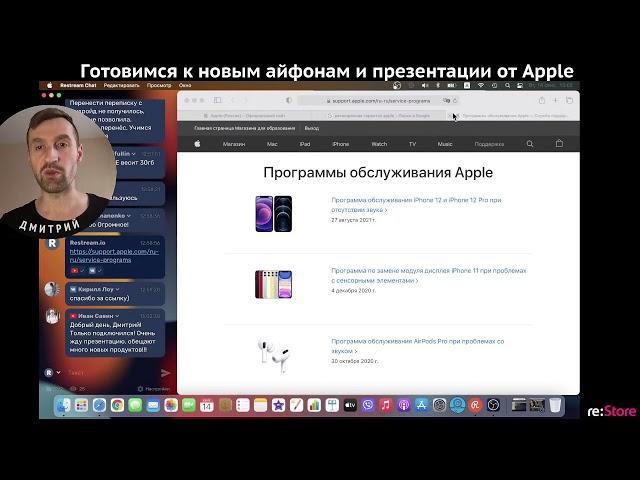Reload the page with the refresh icon

(x=455, y=100)
